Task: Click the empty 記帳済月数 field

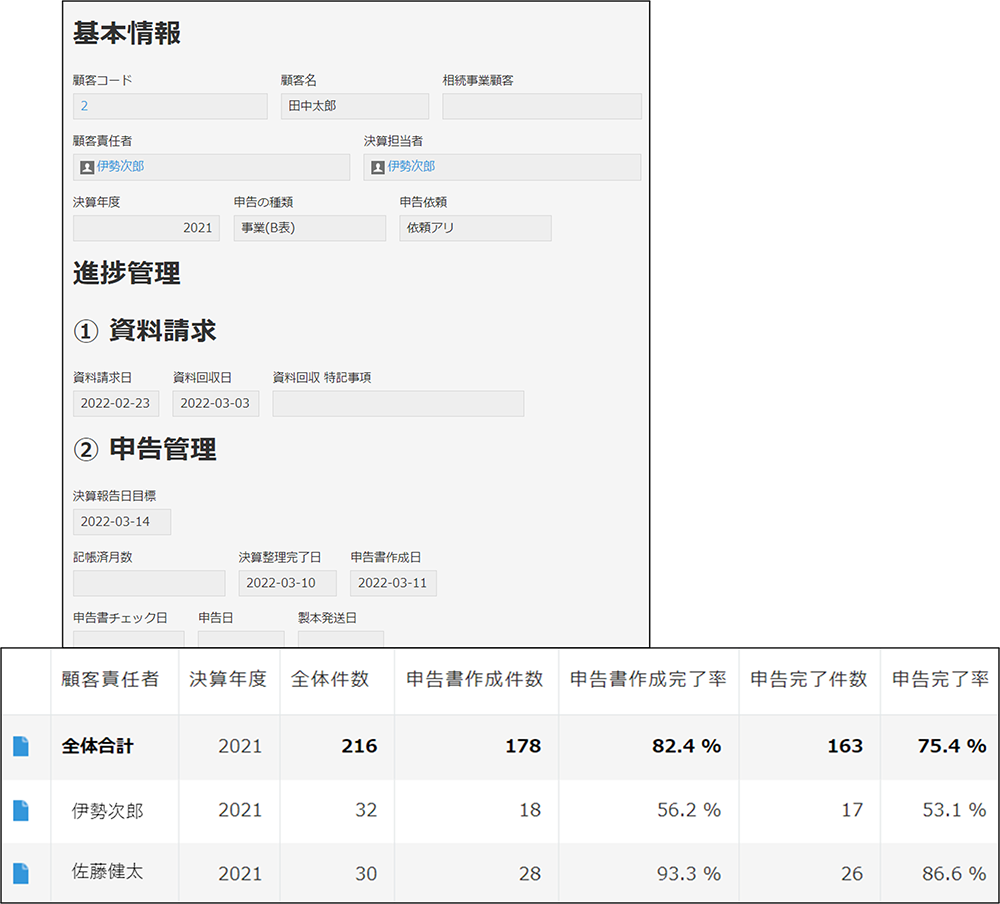Action: (x=149, y=583)
